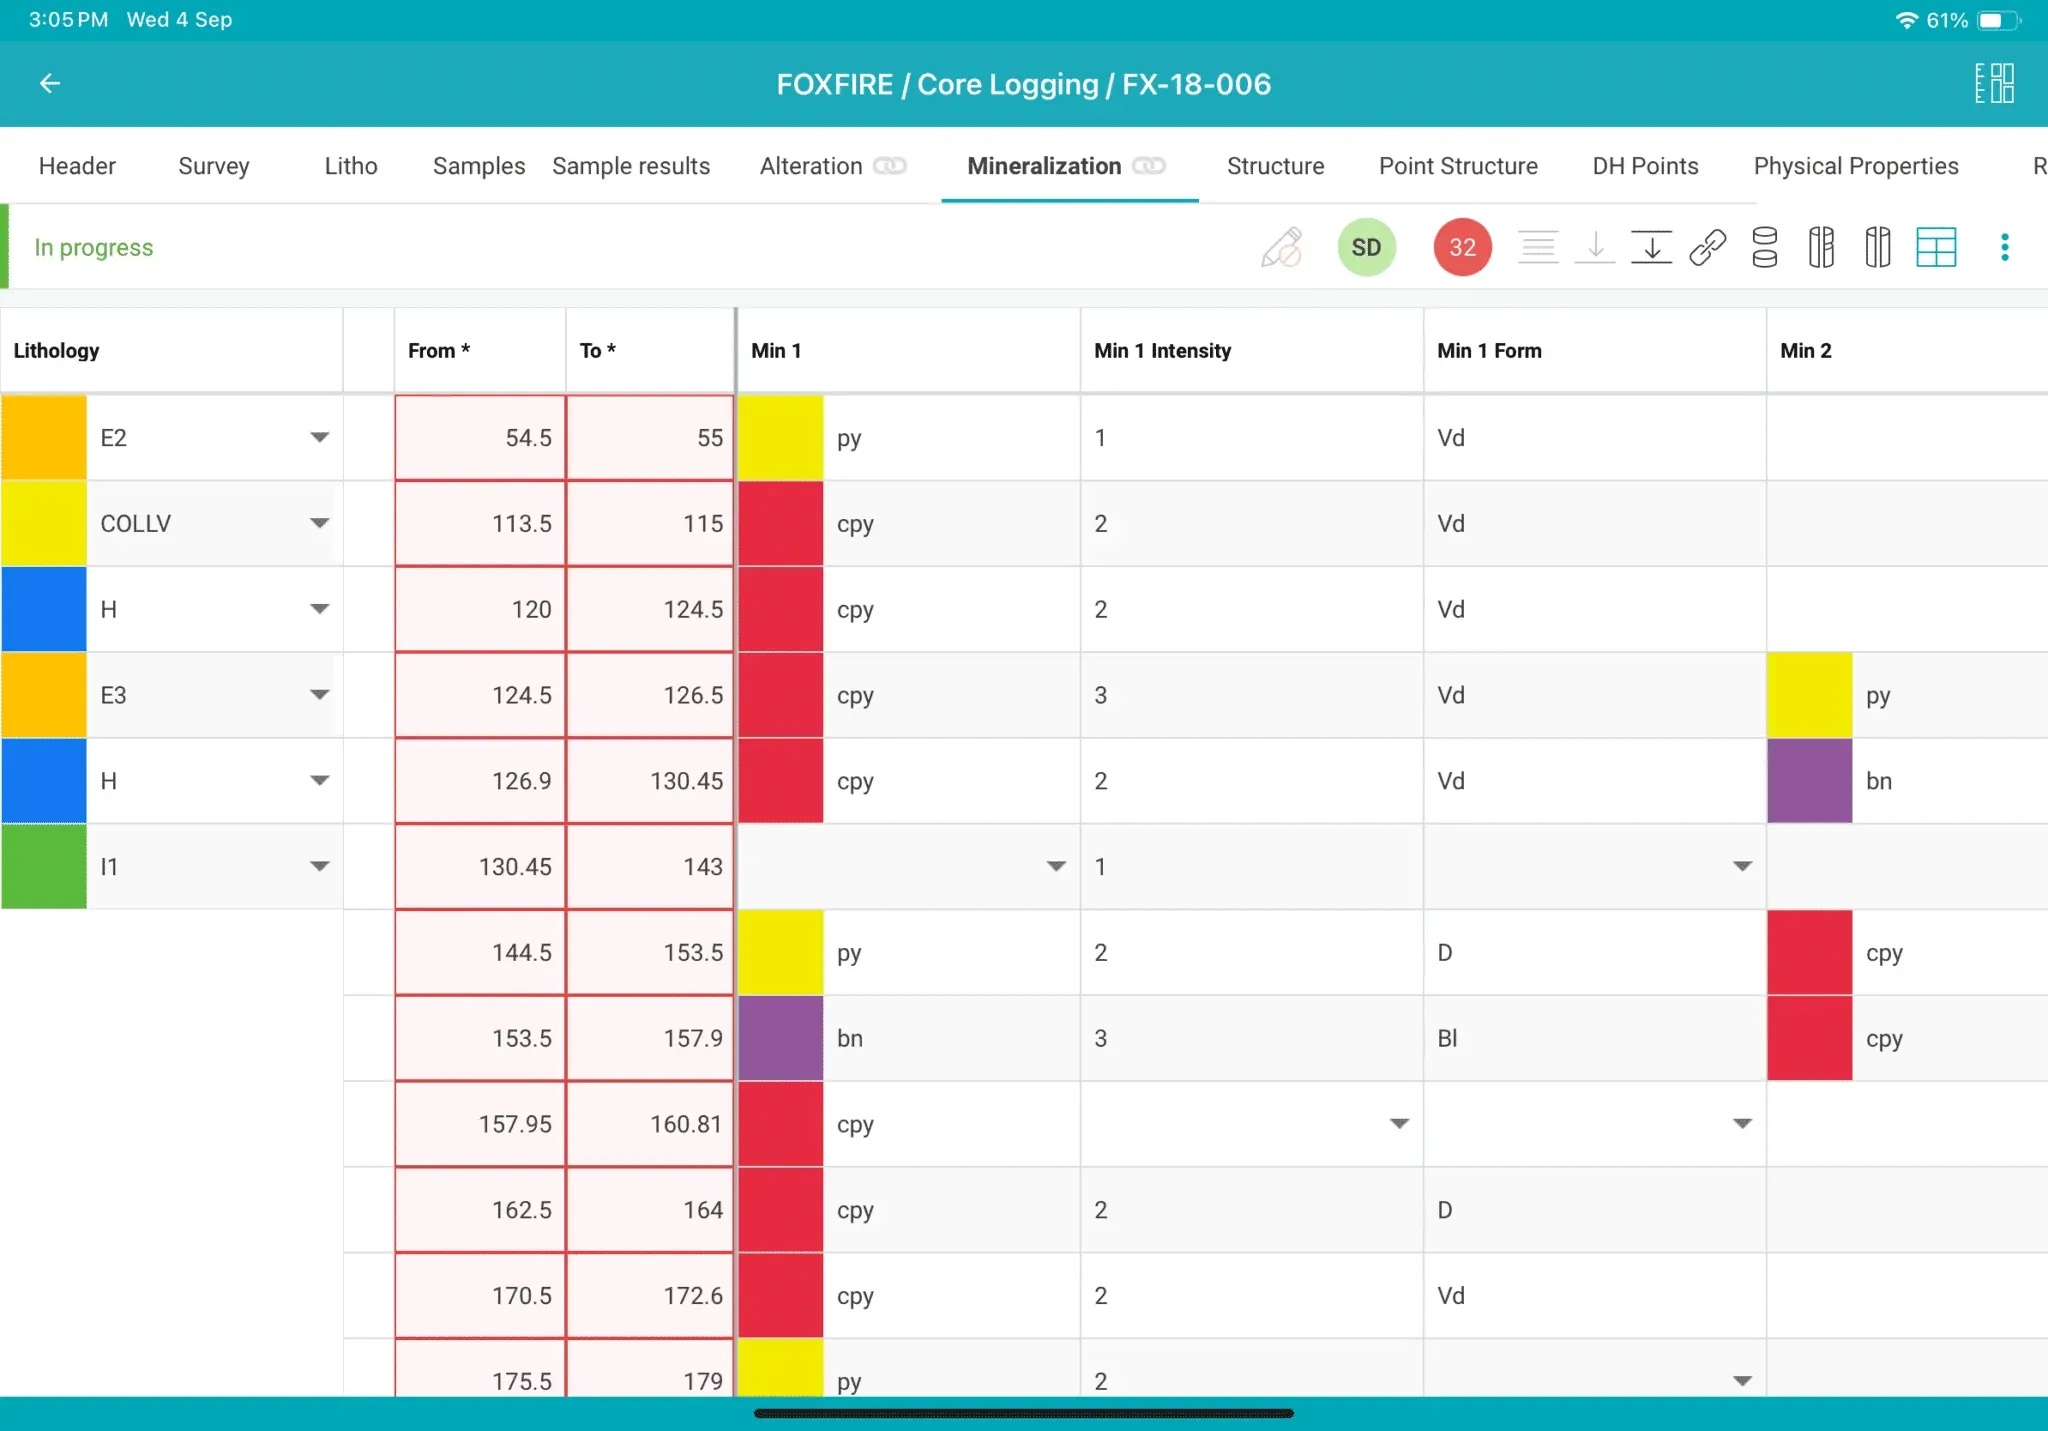Open the vertical three-dot more menu
This screenshot has height=1431, width=2048.
coord(2004,247)
